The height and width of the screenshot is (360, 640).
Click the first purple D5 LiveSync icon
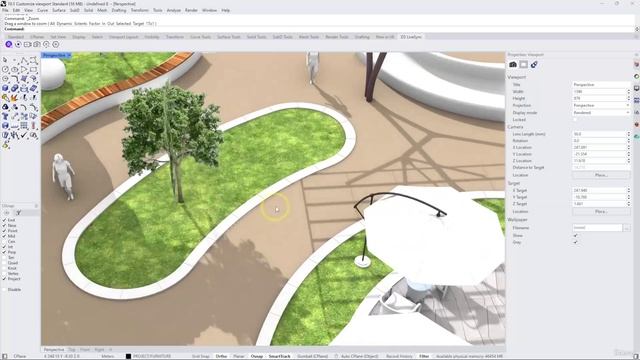(x=9, y=44)
